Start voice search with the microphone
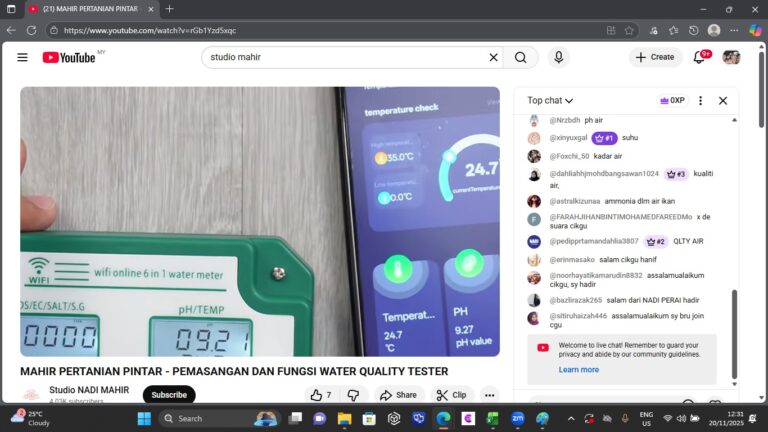Image resolution: width=768 pixels, height=432 pixels. (558, 57)
